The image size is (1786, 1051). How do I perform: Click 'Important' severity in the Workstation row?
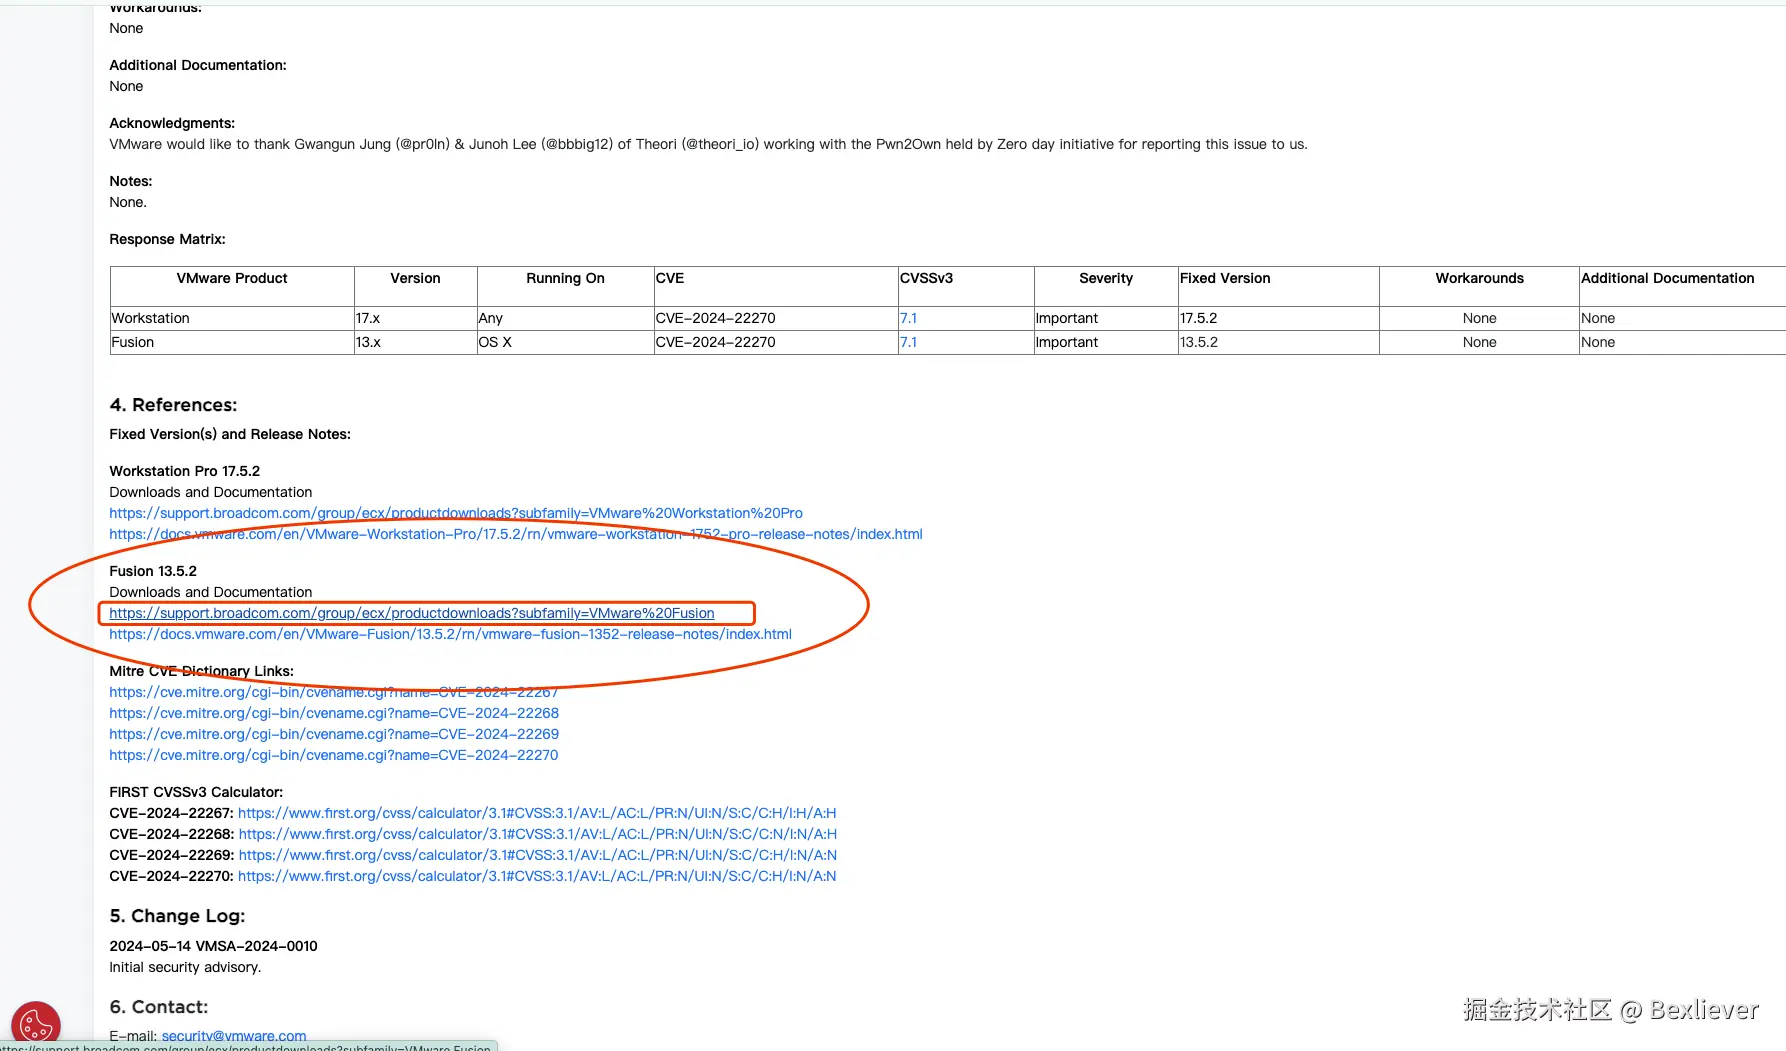1067,318
